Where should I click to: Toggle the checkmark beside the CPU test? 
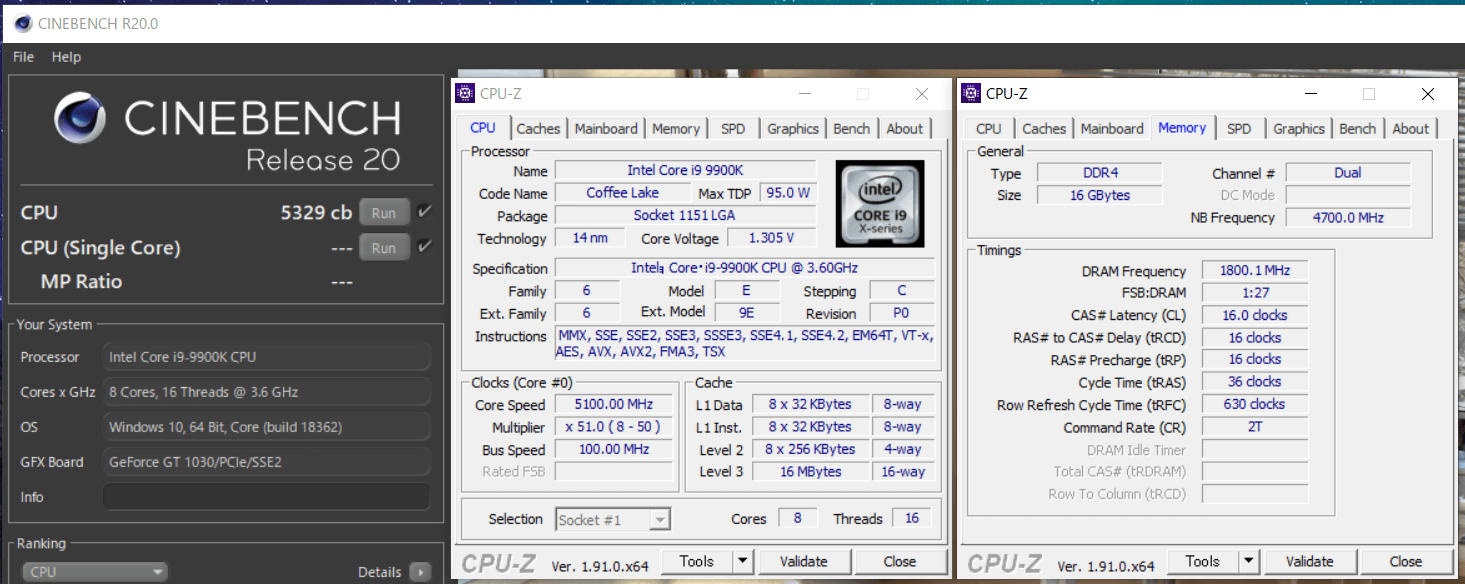(x=425, y=212)
